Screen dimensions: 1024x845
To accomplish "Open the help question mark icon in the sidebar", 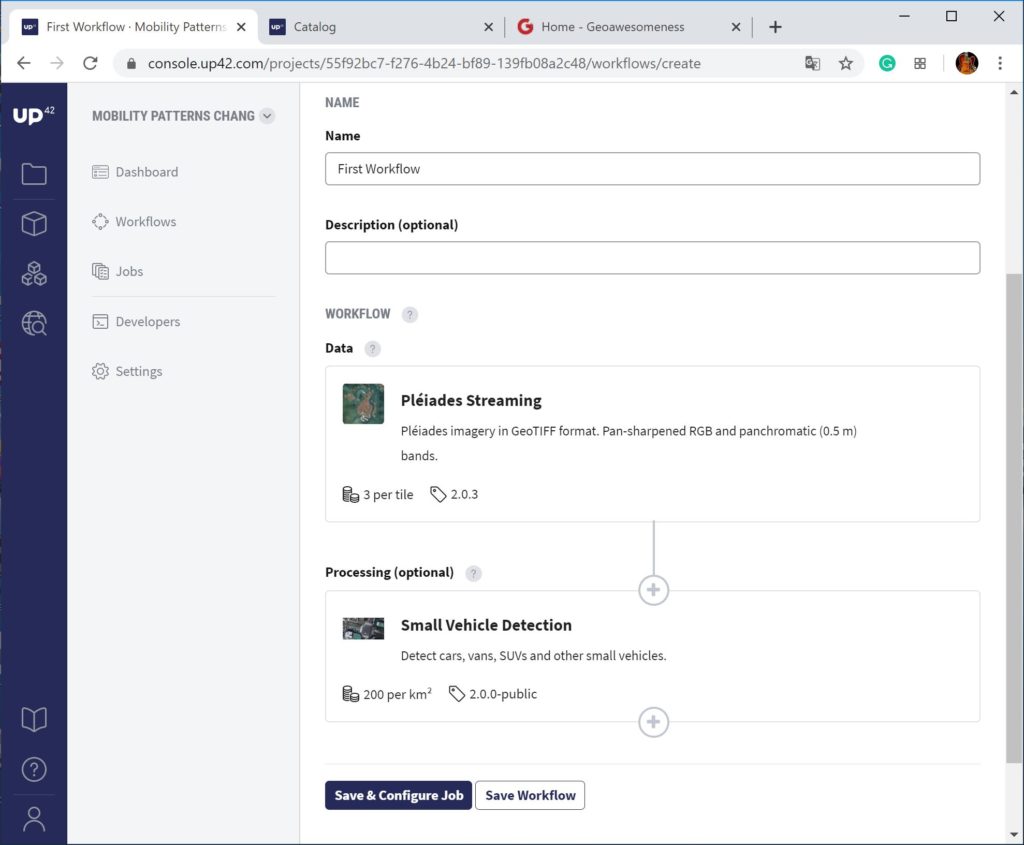I will pyautogui.click(x=34, y=769).
